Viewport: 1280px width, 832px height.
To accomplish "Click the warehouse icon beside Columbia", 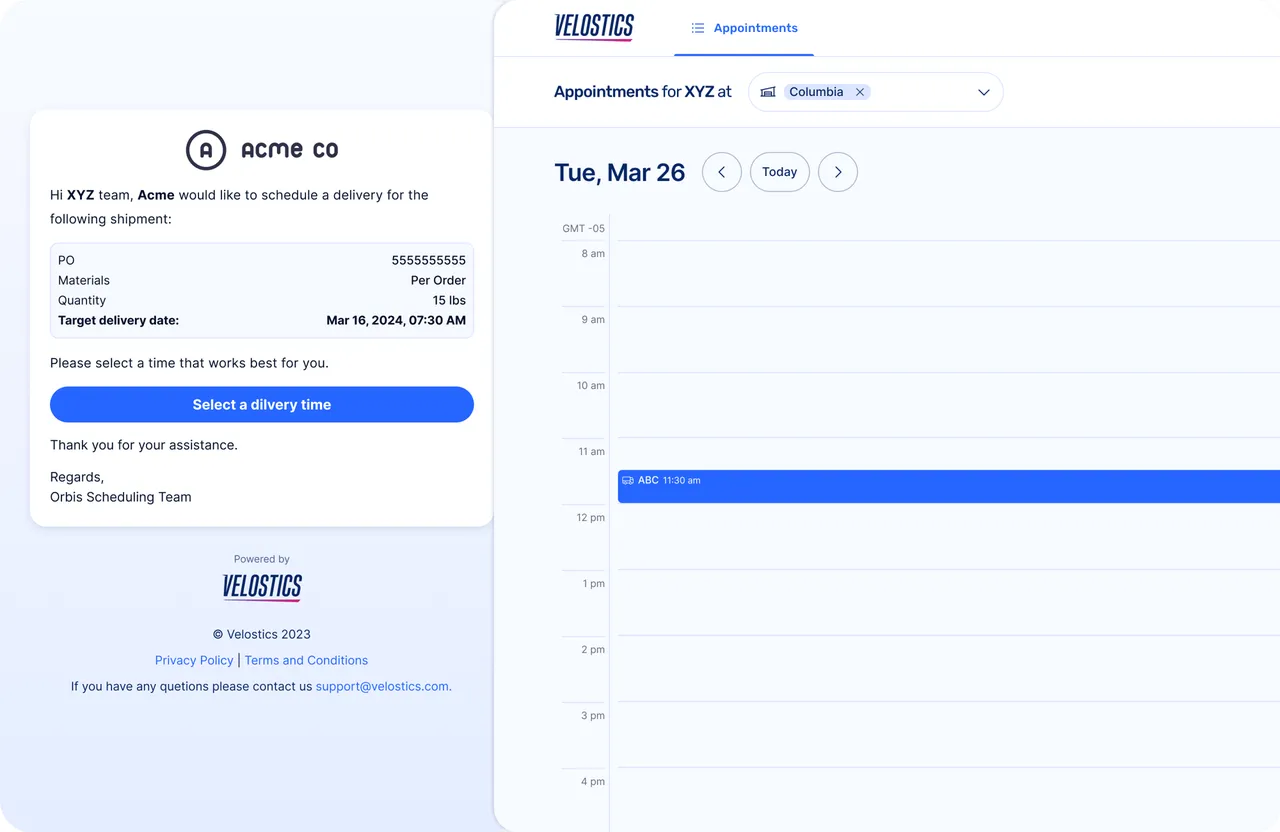I will click(768, 92).
